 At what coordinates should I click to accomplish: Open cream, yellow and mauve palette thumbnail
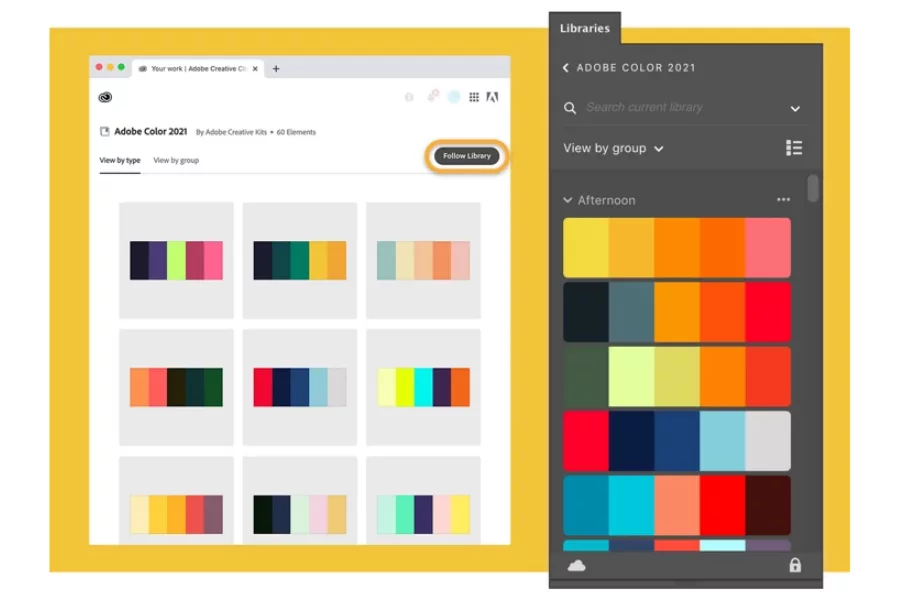[x=176, y=501]
